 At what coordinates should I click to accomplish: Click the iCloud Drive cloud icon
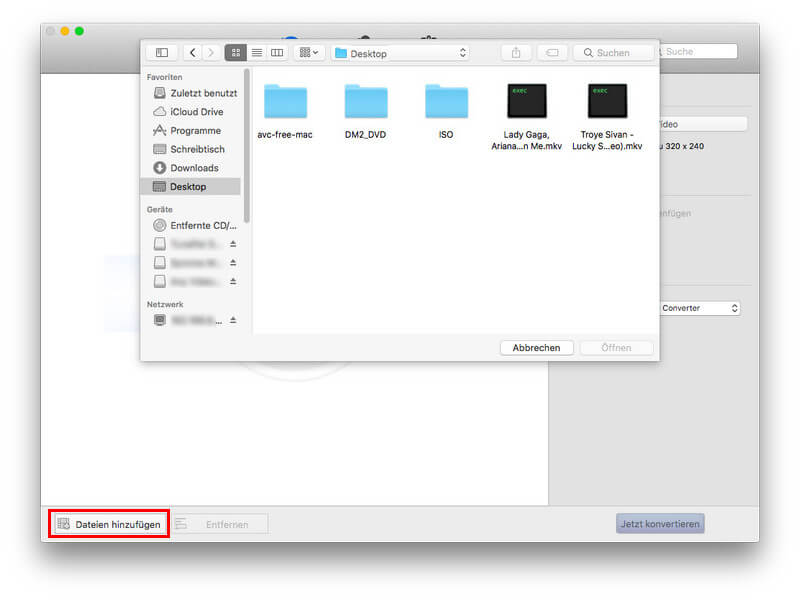click(x=160, y=111)
